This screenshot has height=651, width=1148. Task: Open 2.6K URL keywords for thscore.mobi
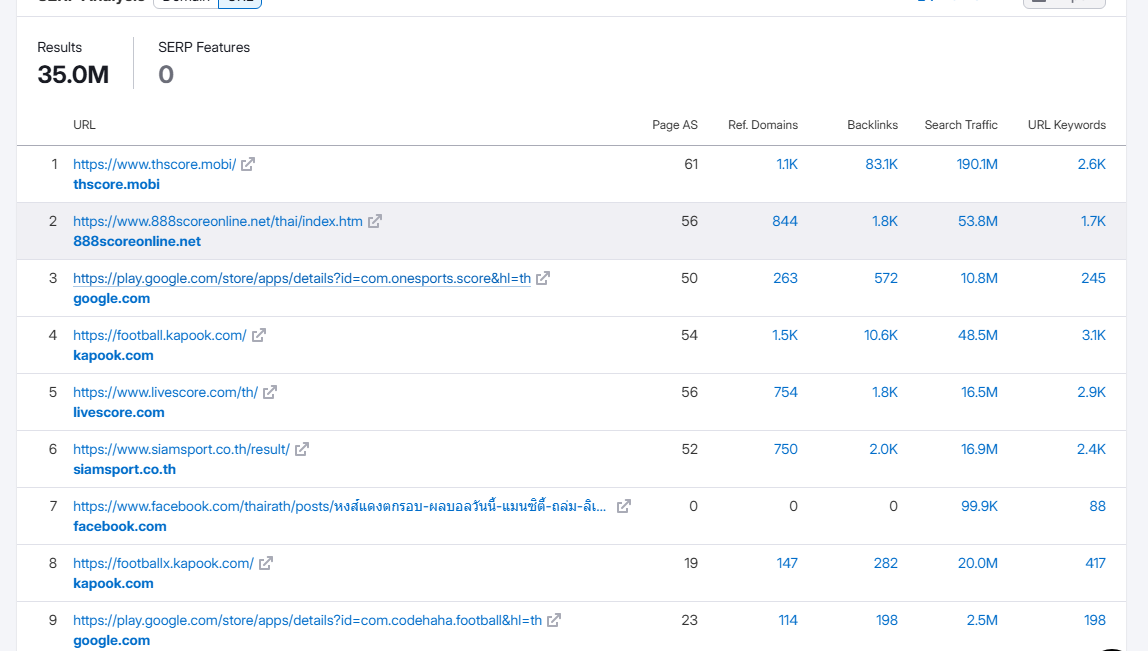coord(1092,164)
